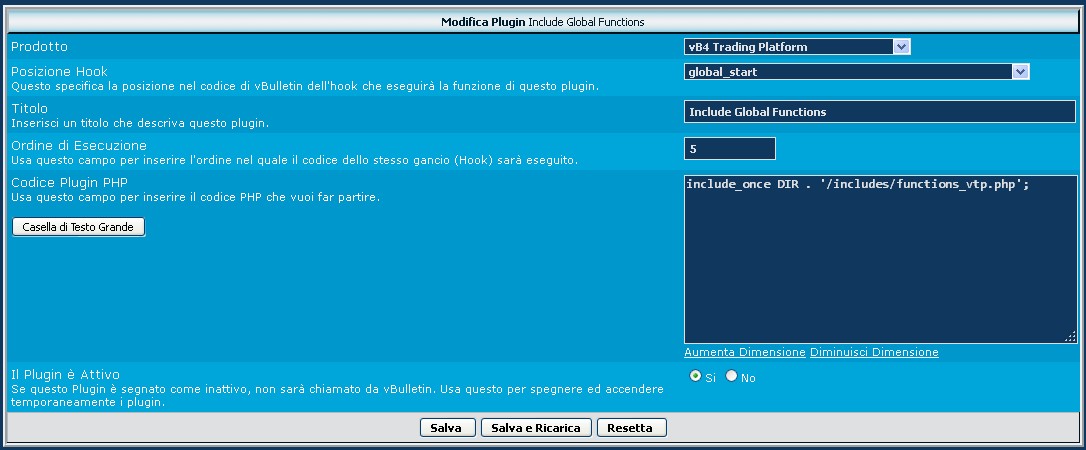Click the Il Plugin è Attivo label
1086x450 pixels.
[x=65, y=374]
